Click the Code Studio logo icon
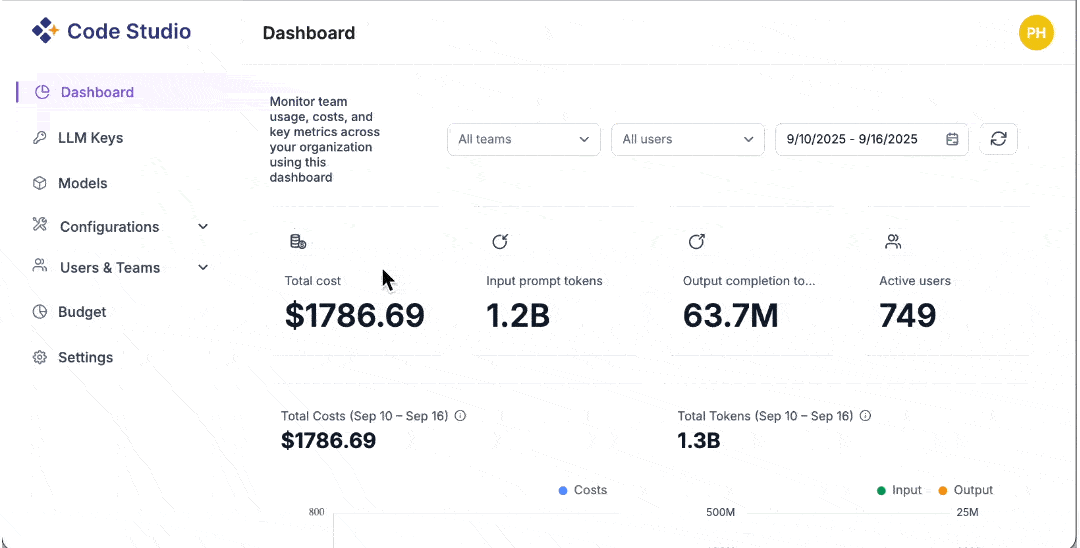Image resolution: width=1080 pixels, height=548 pixels. 45,31
